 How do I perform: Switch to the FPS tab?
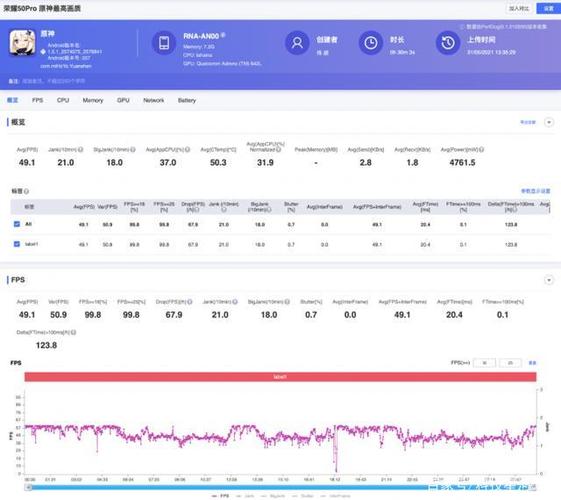click(x=38, y=100)
